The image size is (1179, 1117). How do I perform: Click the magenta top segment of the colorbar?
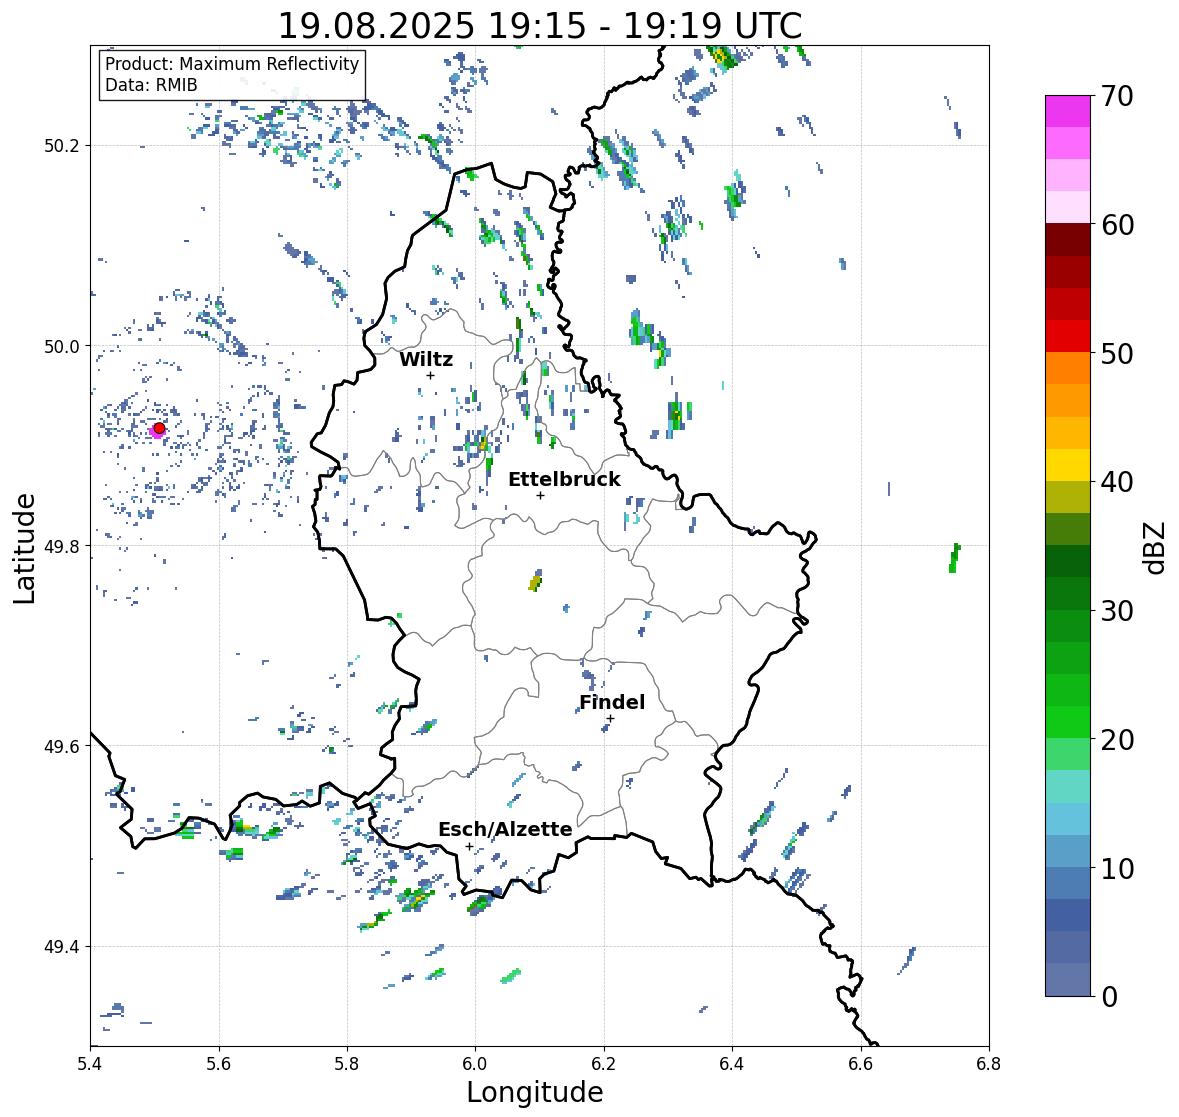point(1068,111)
